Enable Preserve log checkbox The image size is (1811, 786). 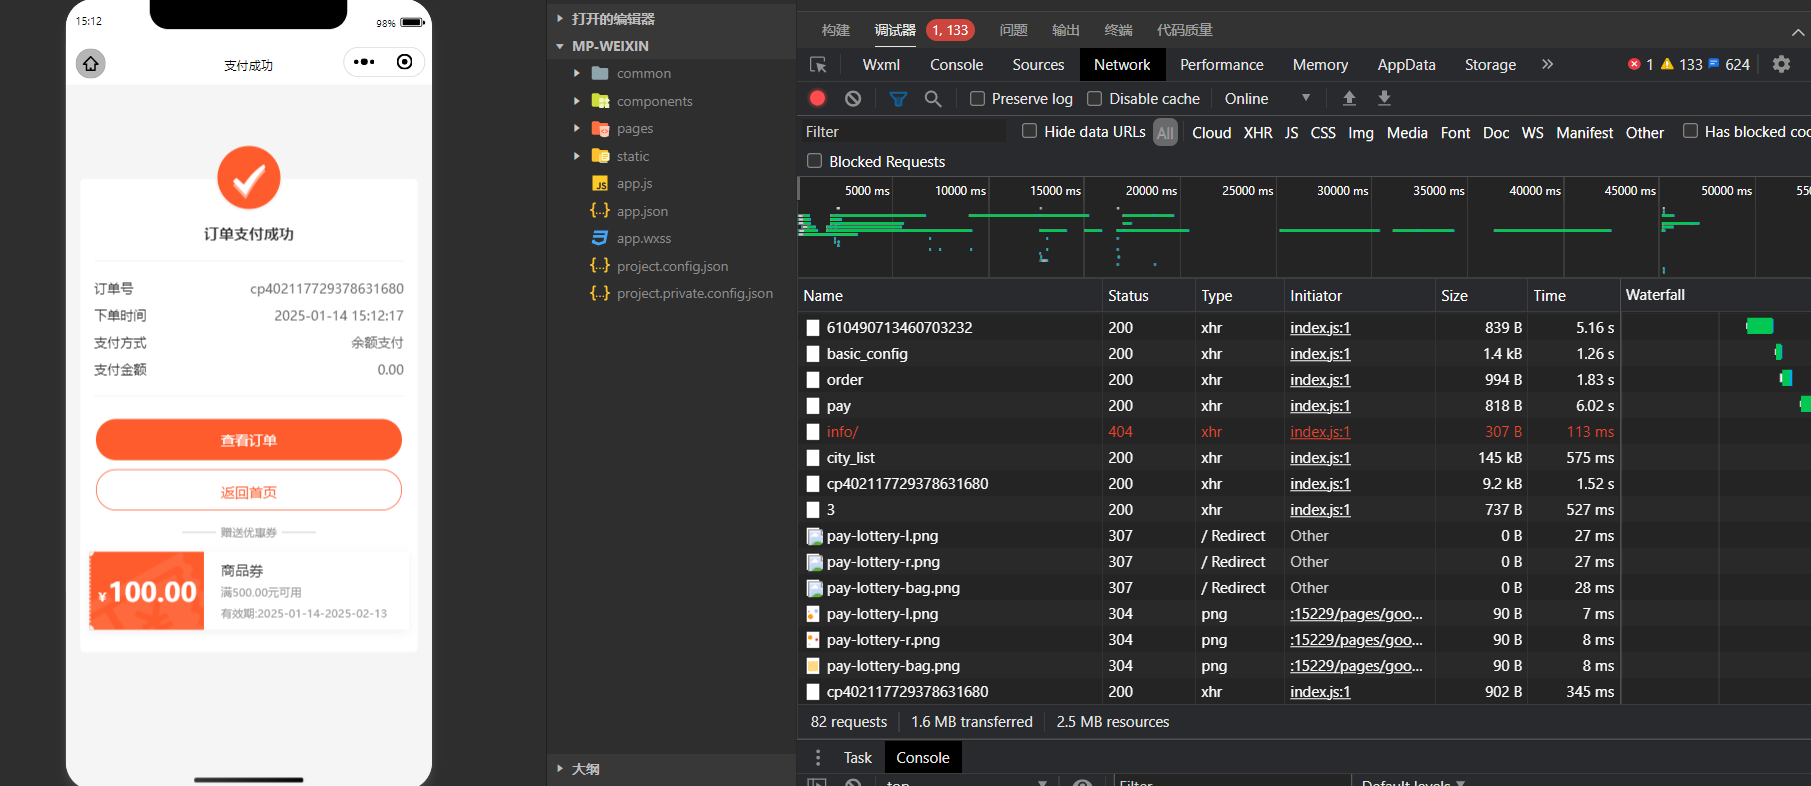[978, 98]
